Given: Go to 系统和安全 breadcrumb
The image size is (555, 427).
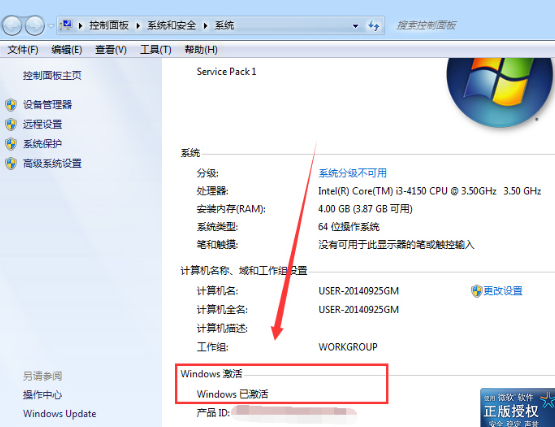Looking at the screenshot, I should [171, 25].
